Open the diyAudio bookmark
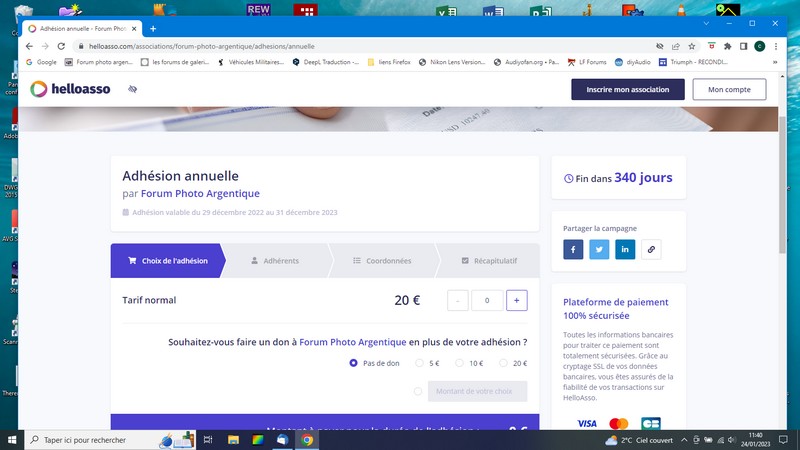Image resolution: width=800 pixels, height=450 pixels. coord(633,62)
